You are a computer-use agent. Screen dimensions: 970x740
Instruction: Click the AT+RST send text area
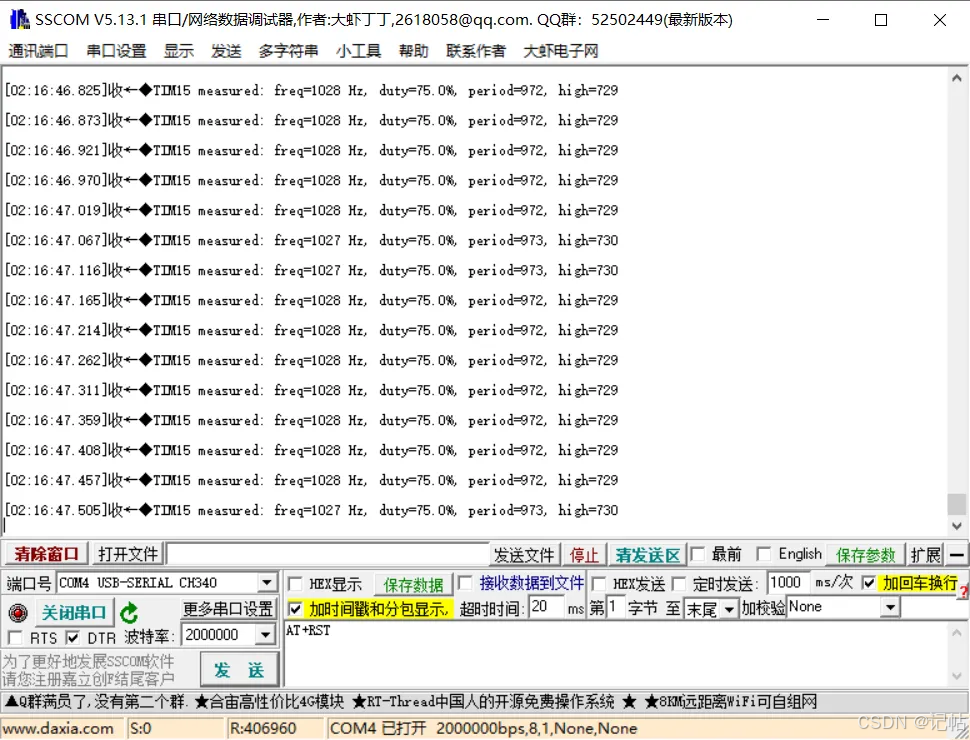[616, 654]
